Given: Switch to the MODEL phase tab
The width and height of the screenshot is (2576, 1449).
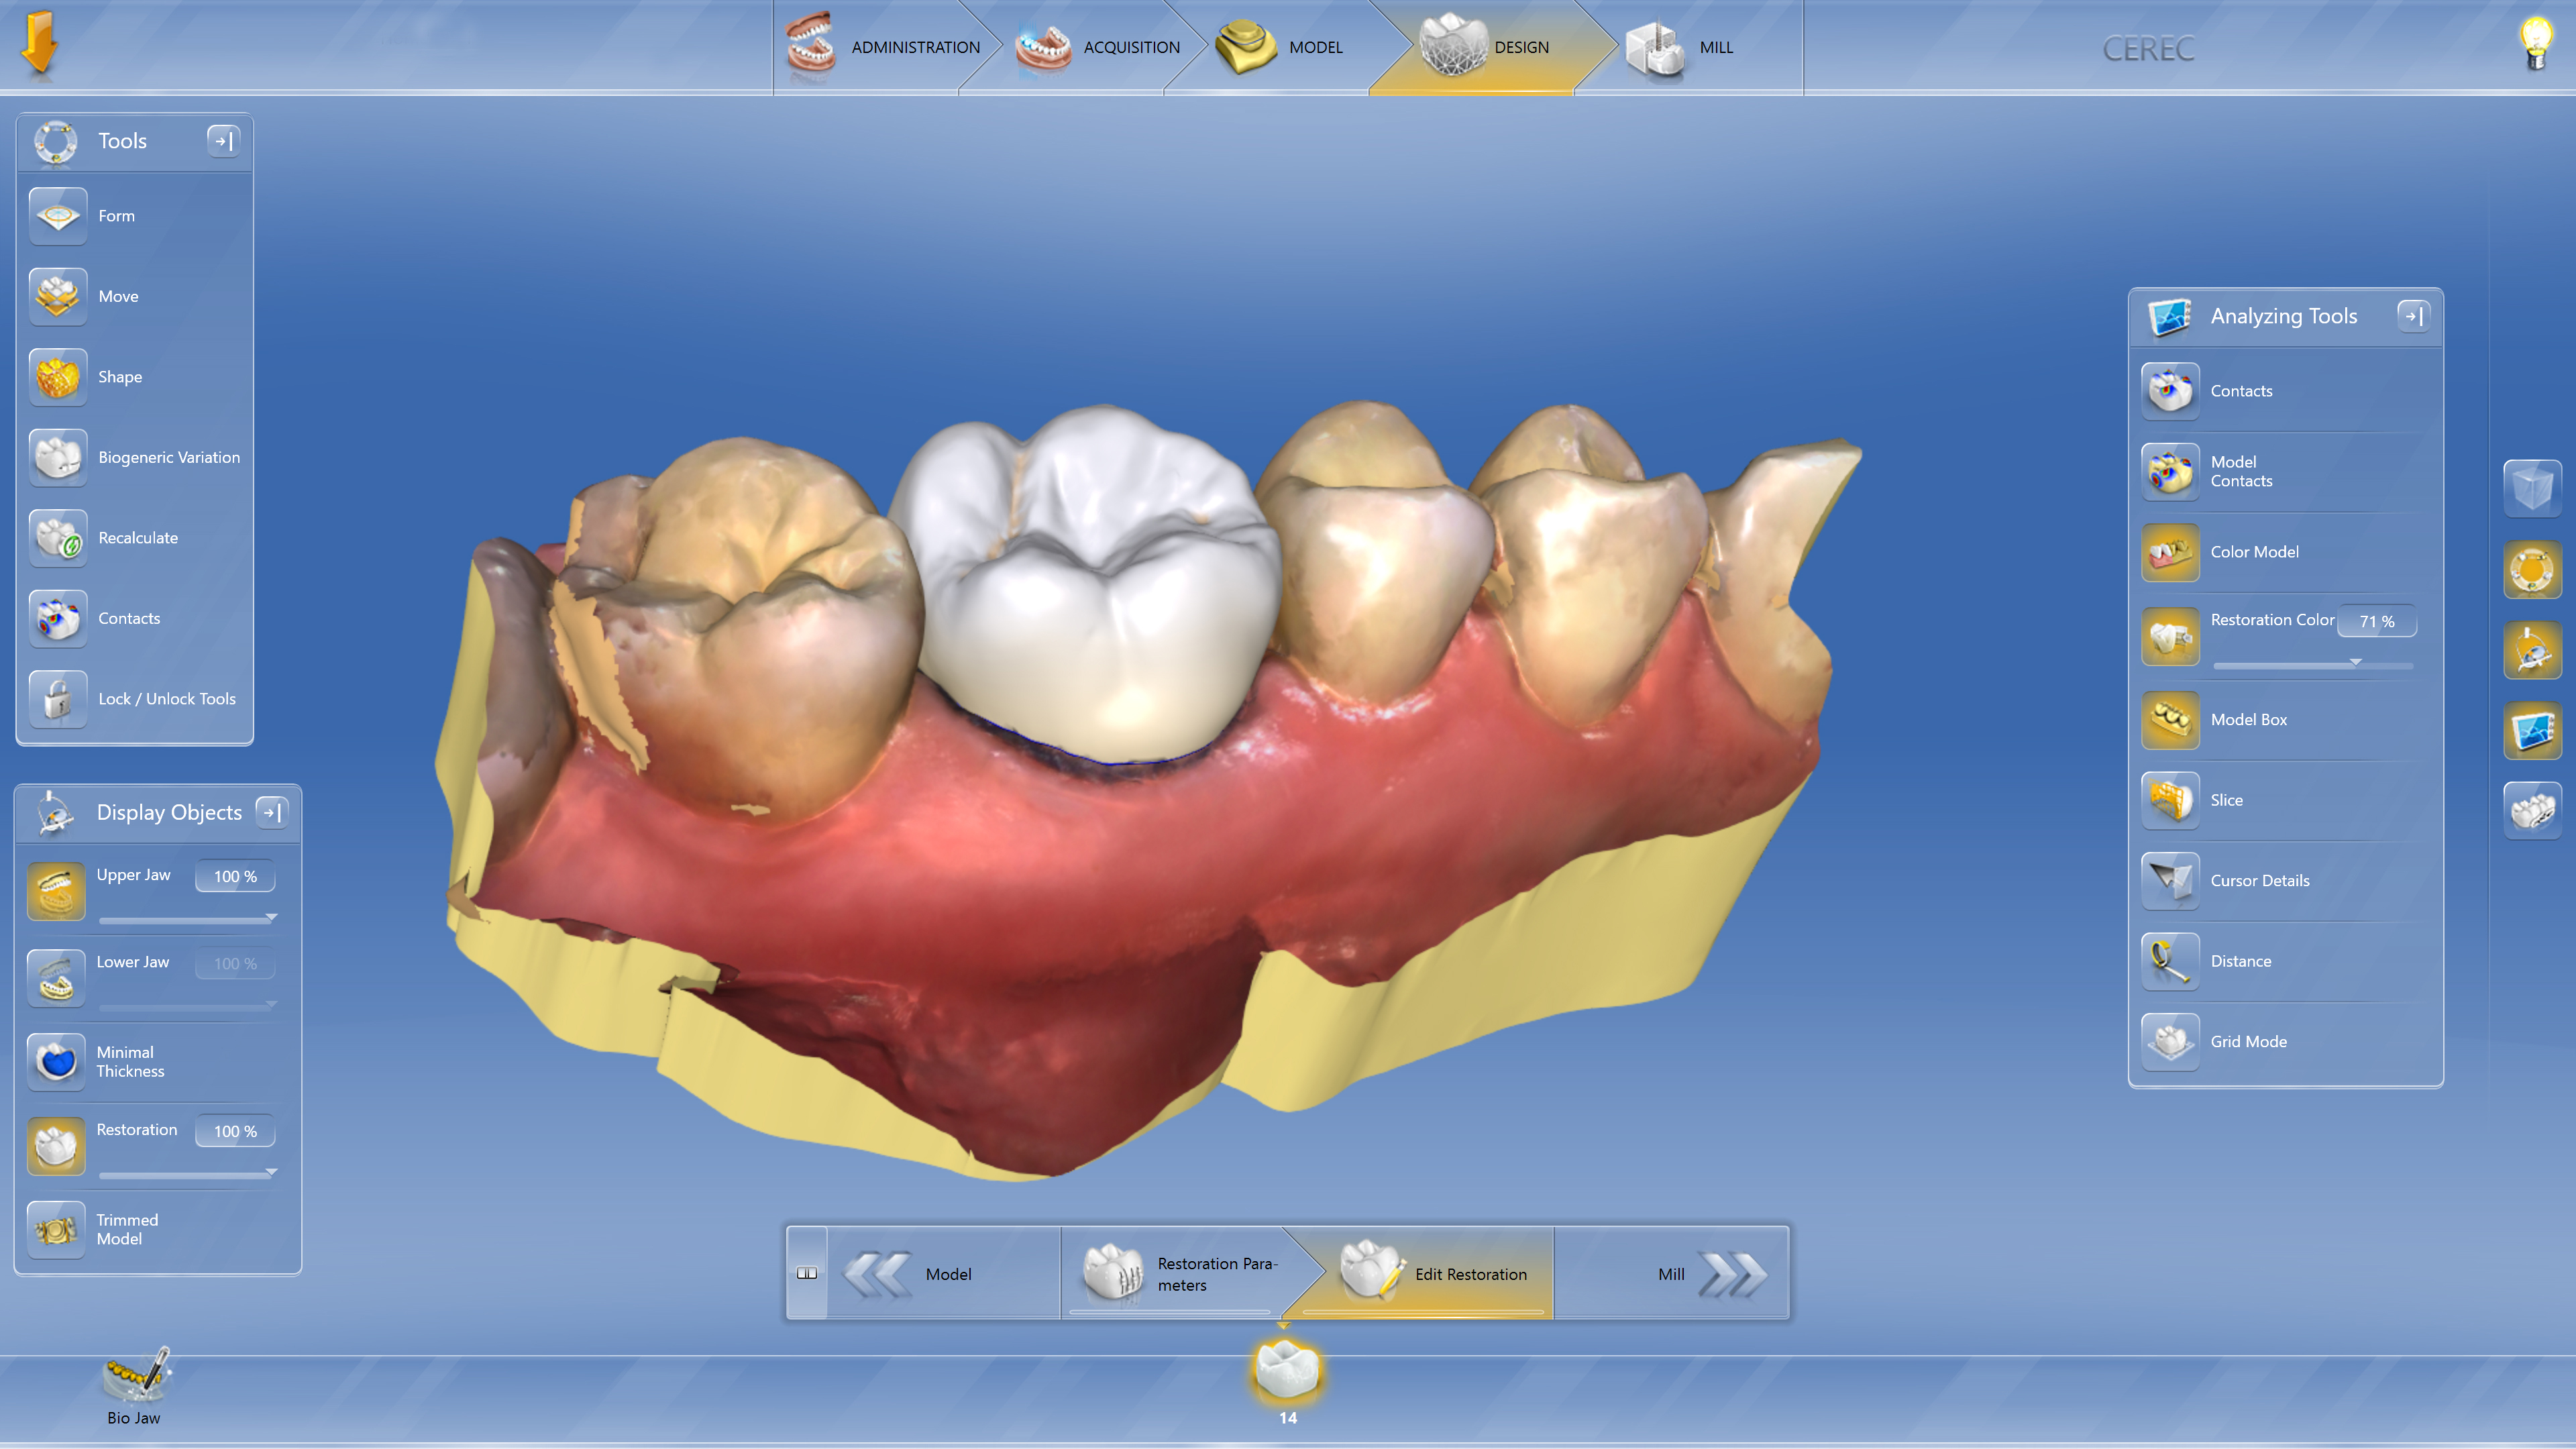Looking at the screenshot, I should pos(1316,47).
